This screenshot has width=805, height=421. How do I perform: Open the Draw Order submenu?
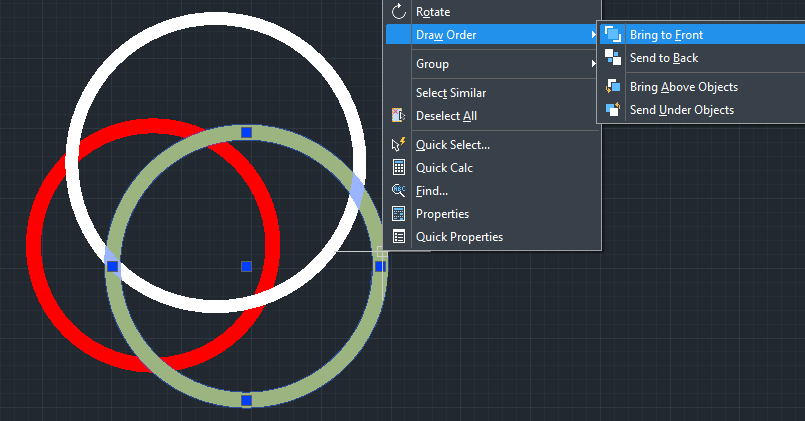(x=493, y=34)
